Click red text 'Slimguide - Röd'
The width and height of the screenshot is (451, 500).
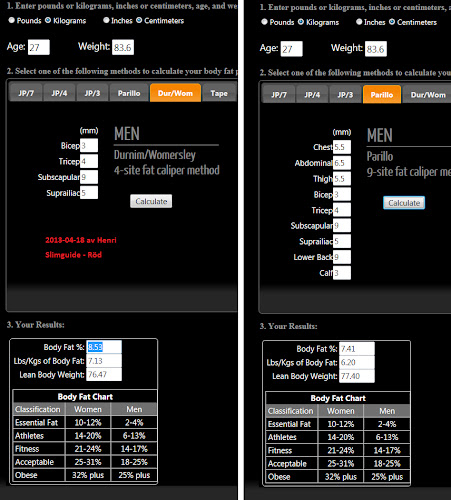click(x=73, y=255)
